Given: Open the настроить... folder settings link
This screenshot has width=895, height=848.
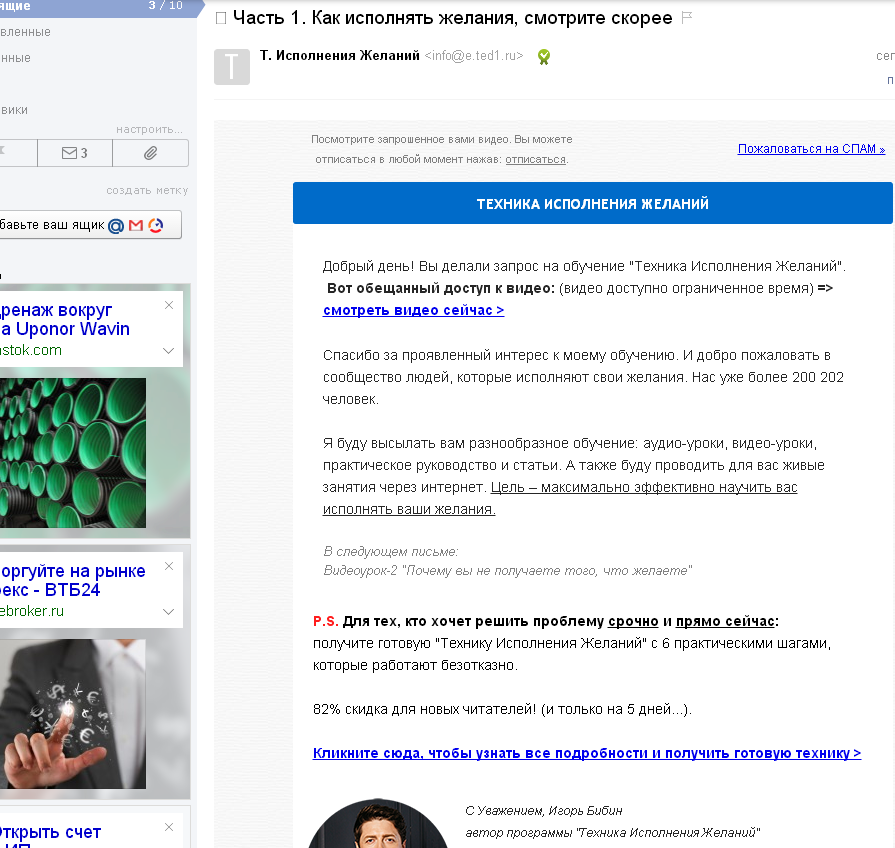Looking at the screenshot, I should click(x=150, y=130).
